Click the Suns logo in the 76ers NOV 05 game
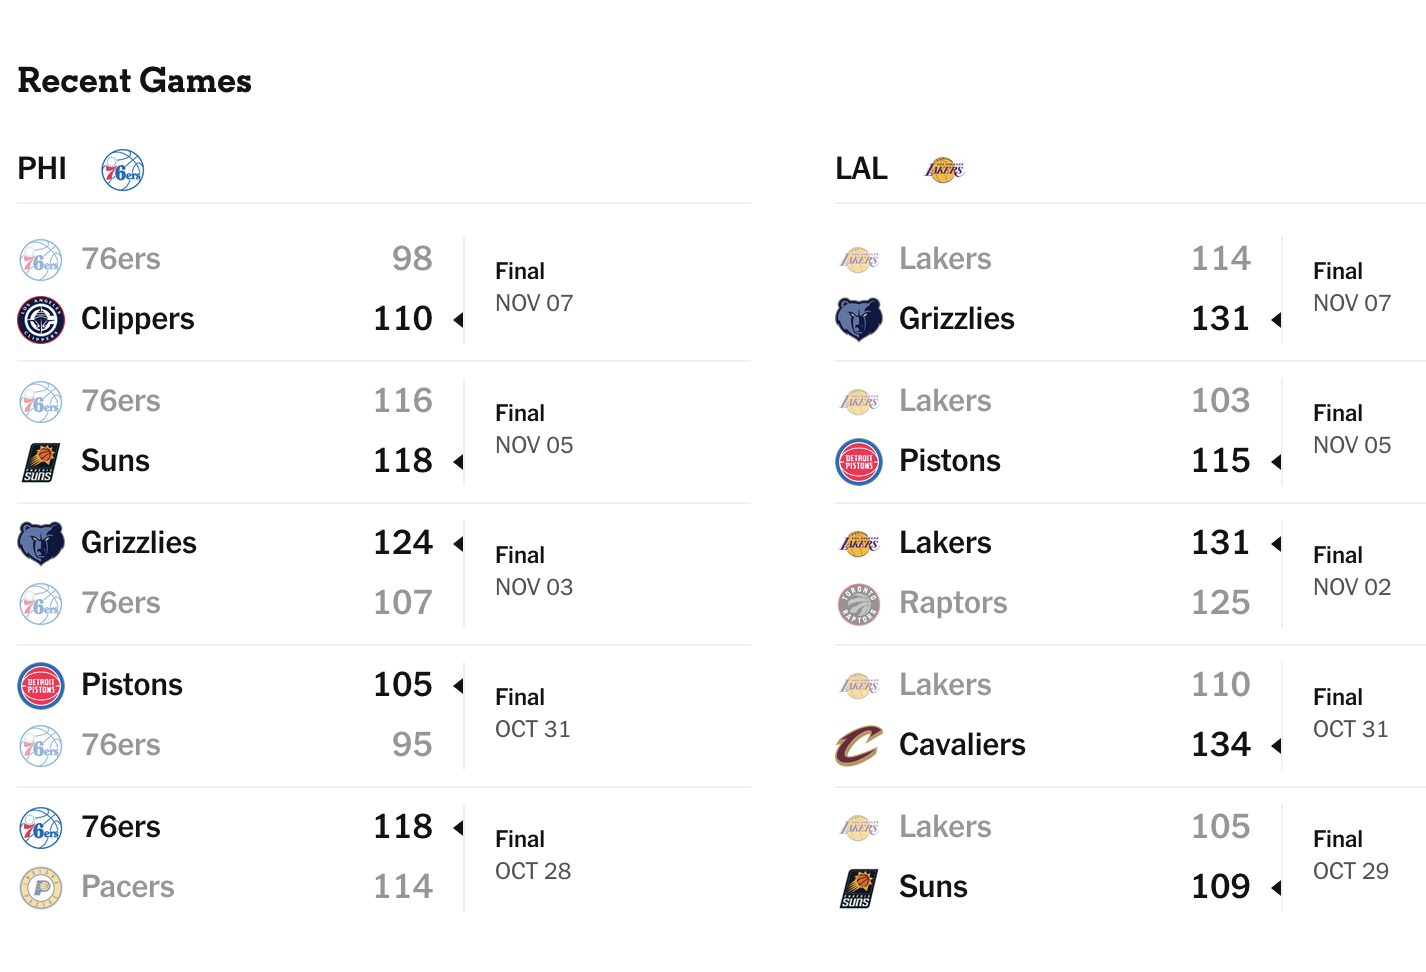 click(x=41, y=462)
